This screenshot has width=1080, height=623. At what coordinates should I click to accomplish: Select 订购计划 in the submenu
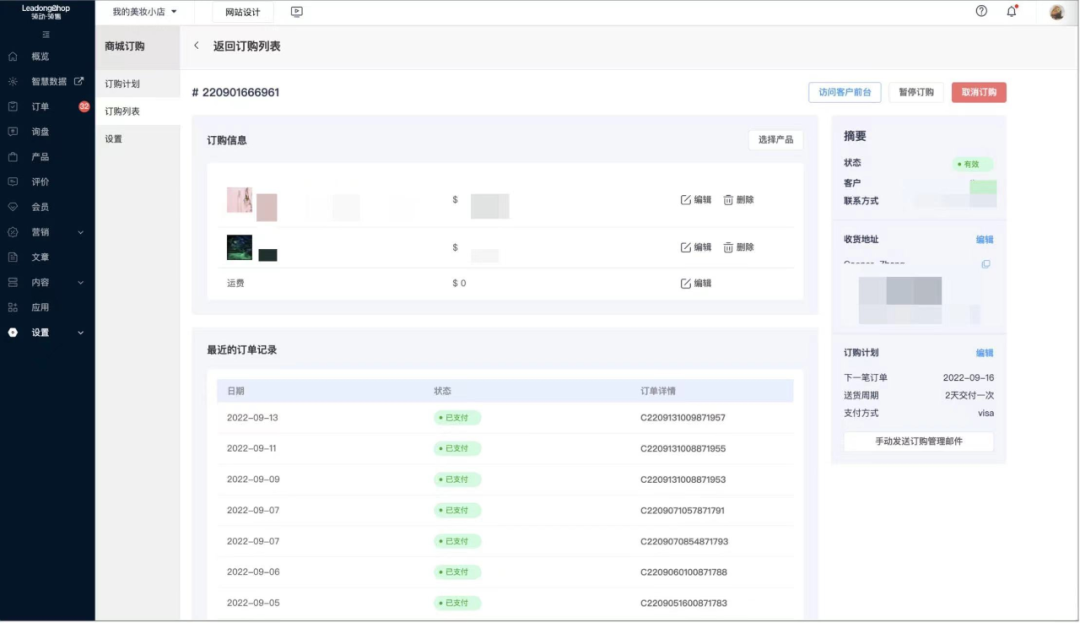[x=122, y=84]
